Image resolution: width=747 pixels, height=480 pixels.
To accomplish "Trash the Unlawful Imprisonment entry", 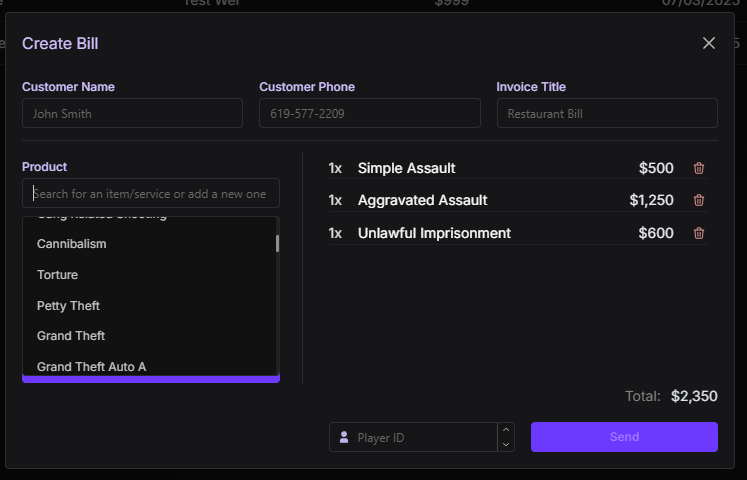I will 699,233.
